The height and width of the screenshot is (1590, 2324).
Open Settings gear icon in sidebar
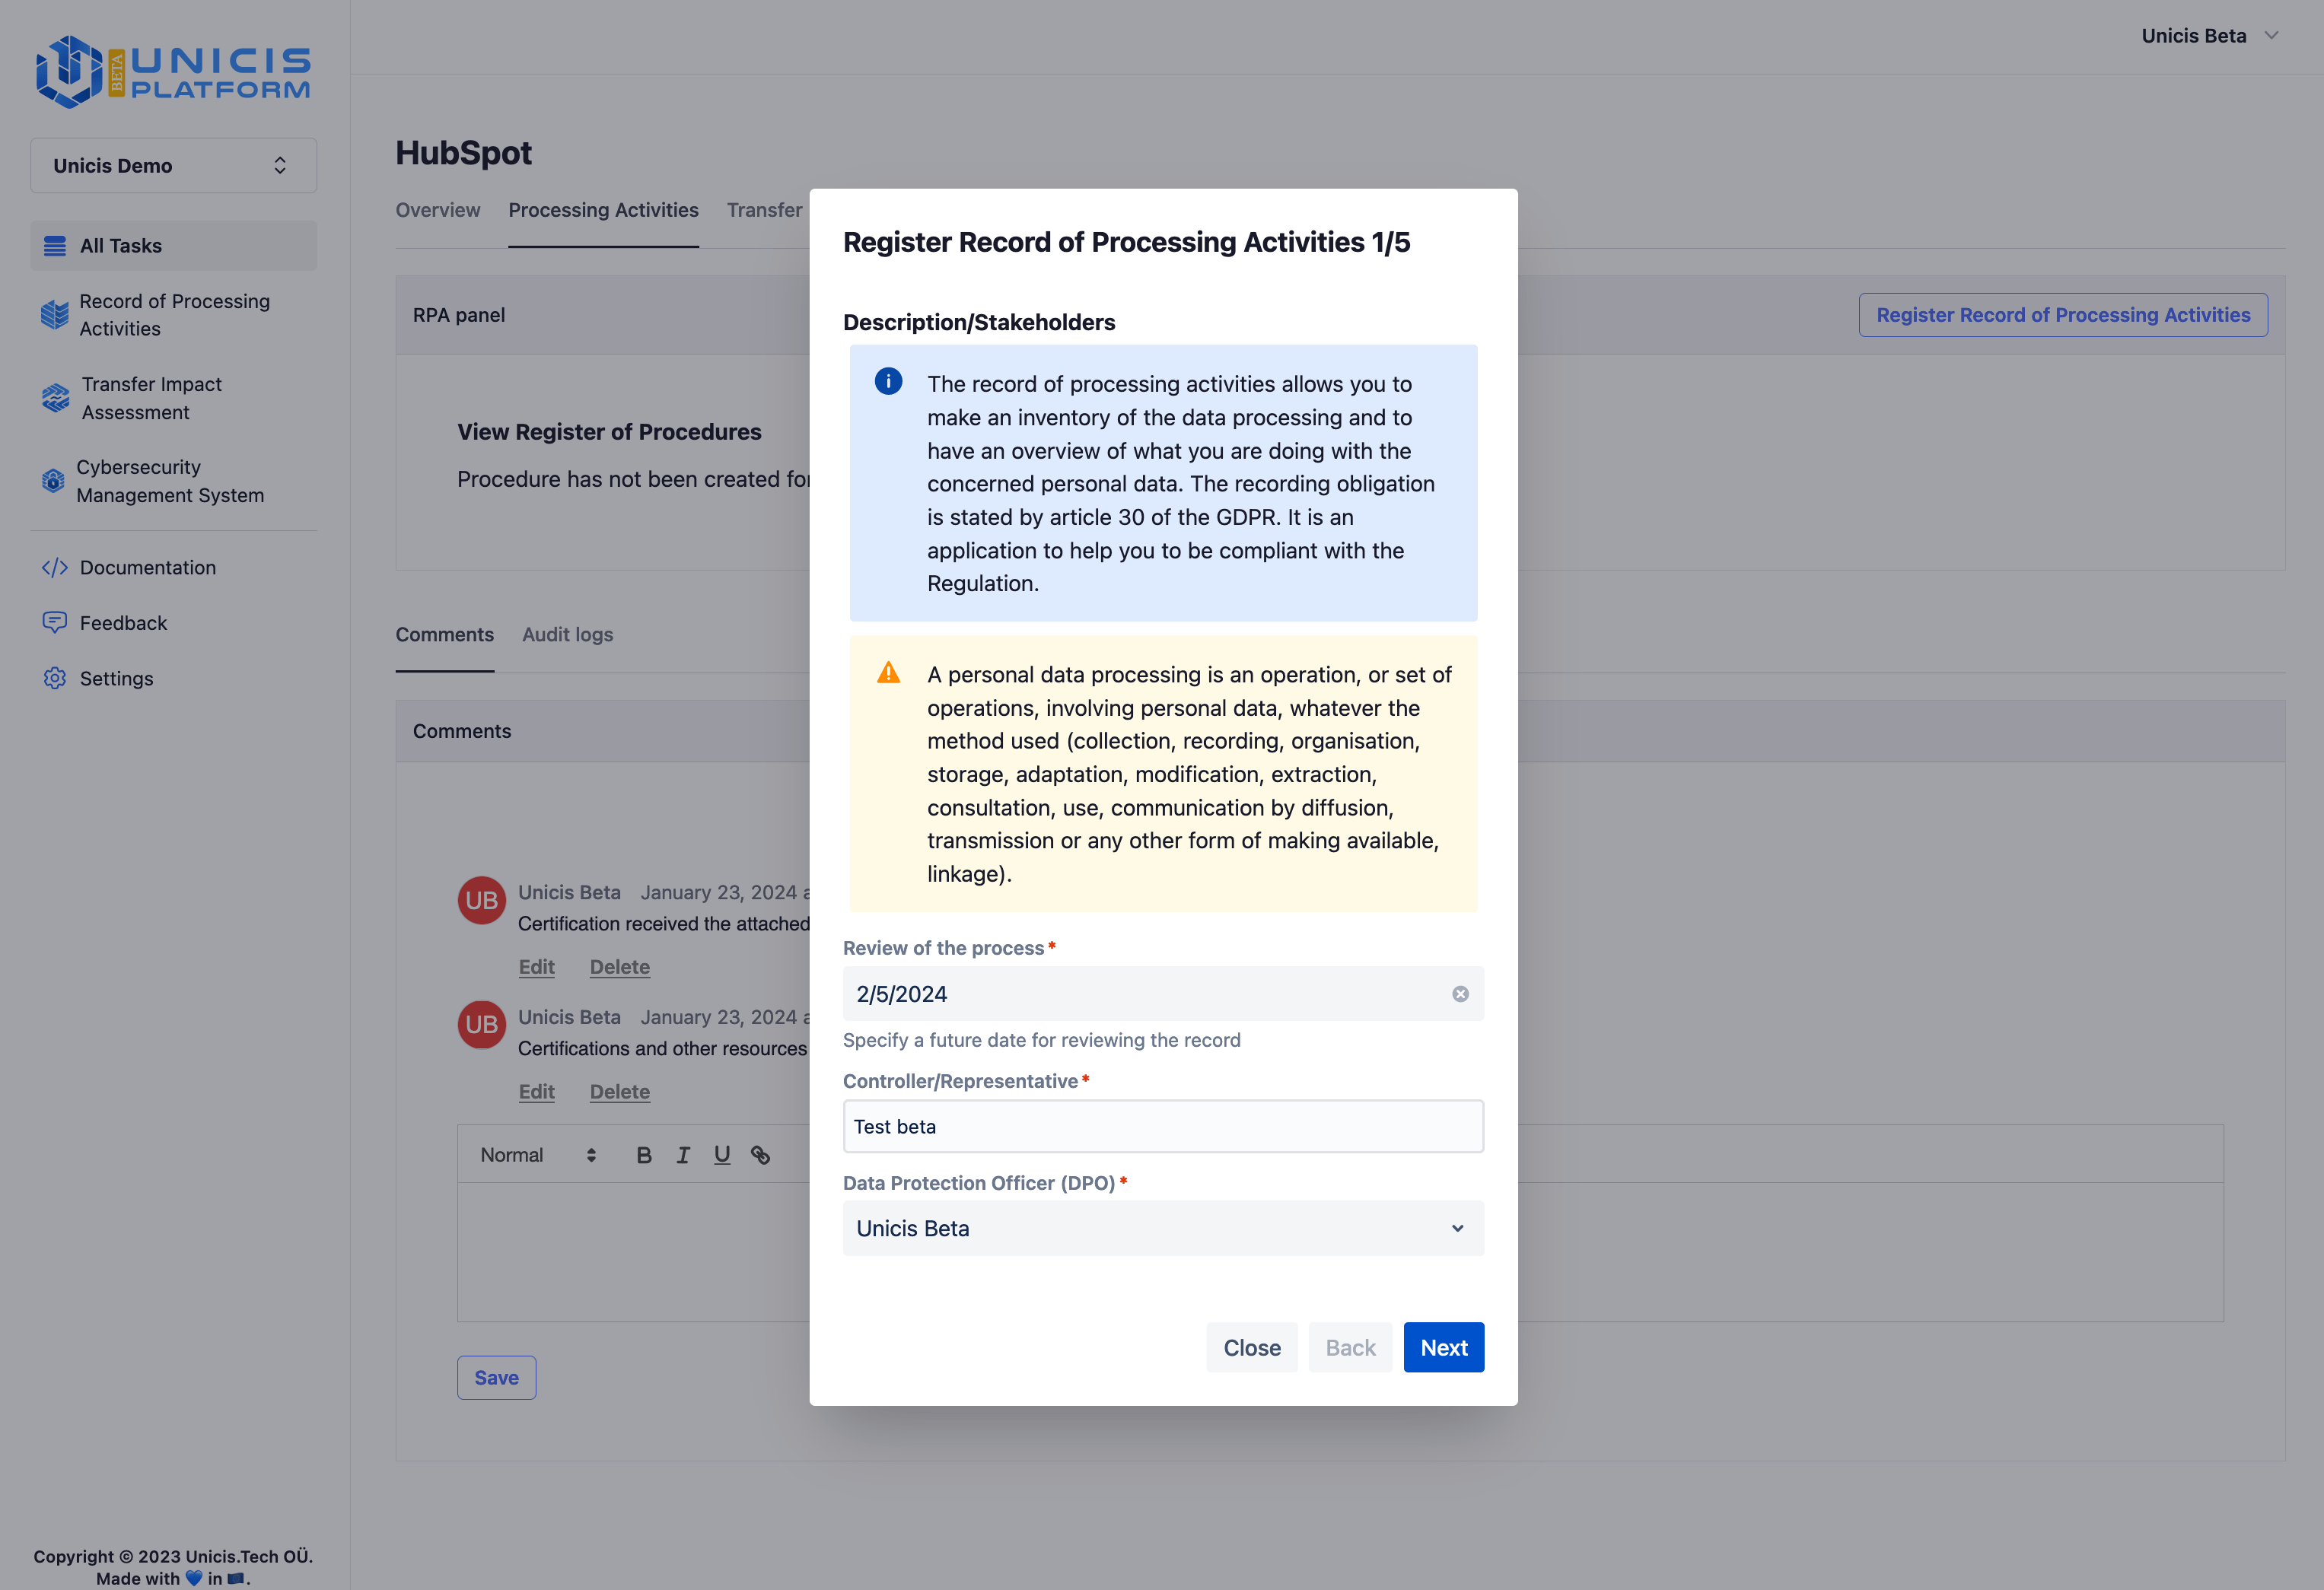(x=55, y=678)
